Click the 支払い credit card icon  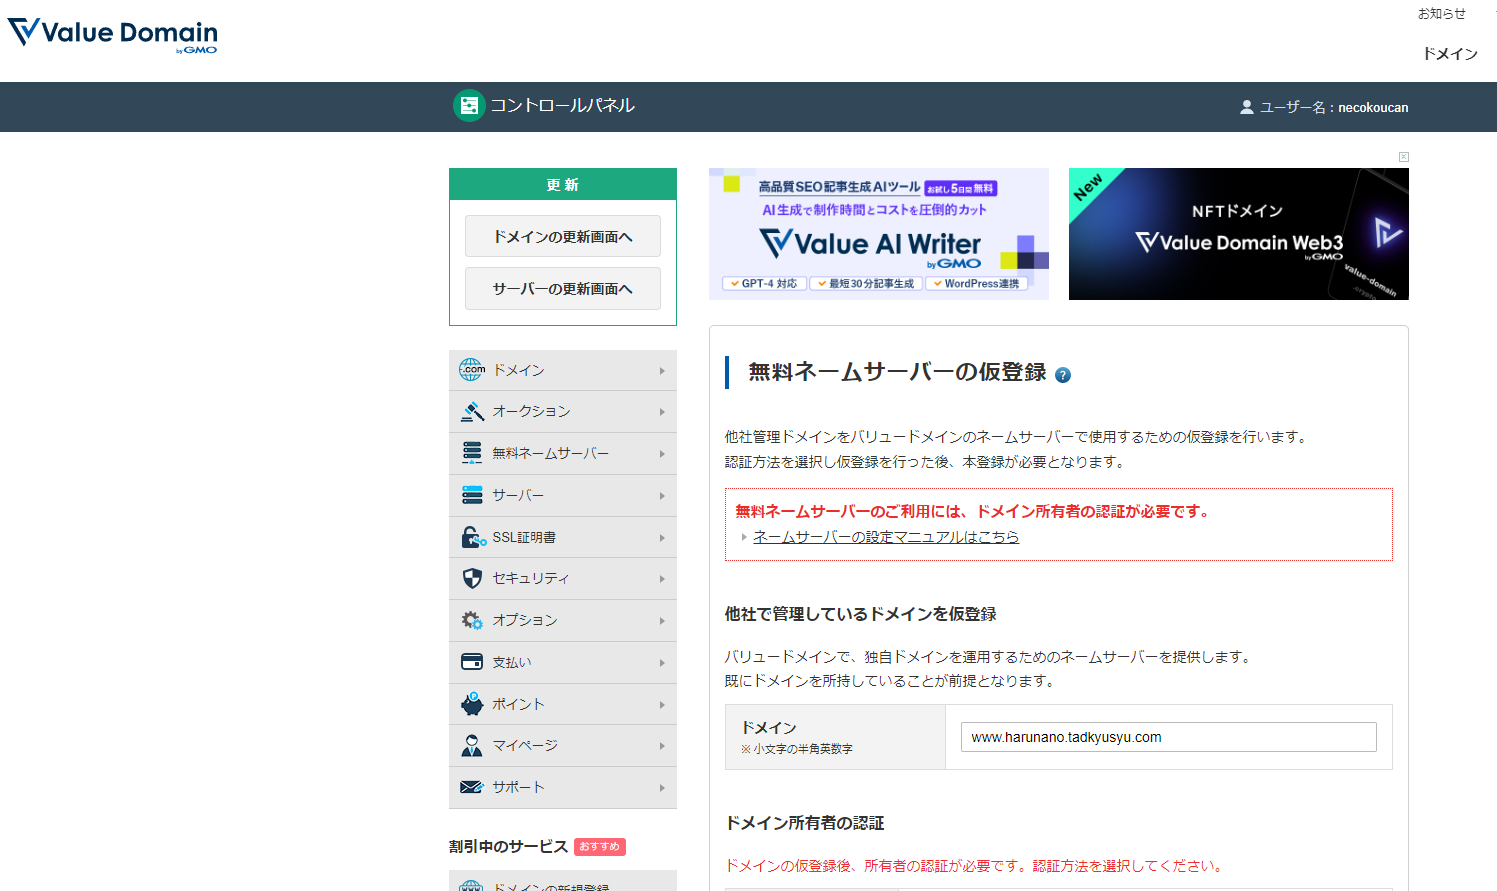click(472, 662)
